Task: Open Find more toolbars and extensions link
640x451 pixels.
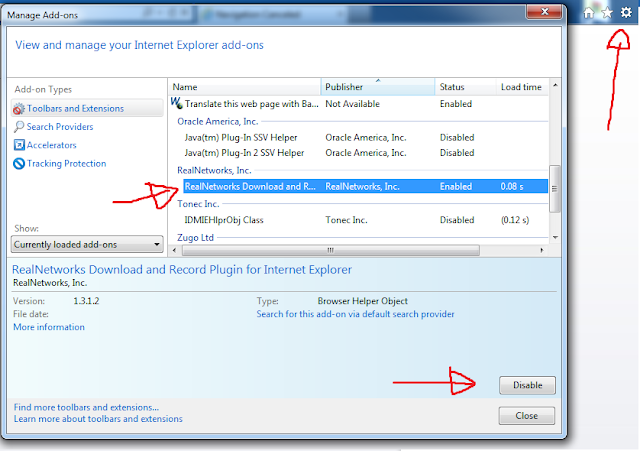Action: click(x=86, y=407)
